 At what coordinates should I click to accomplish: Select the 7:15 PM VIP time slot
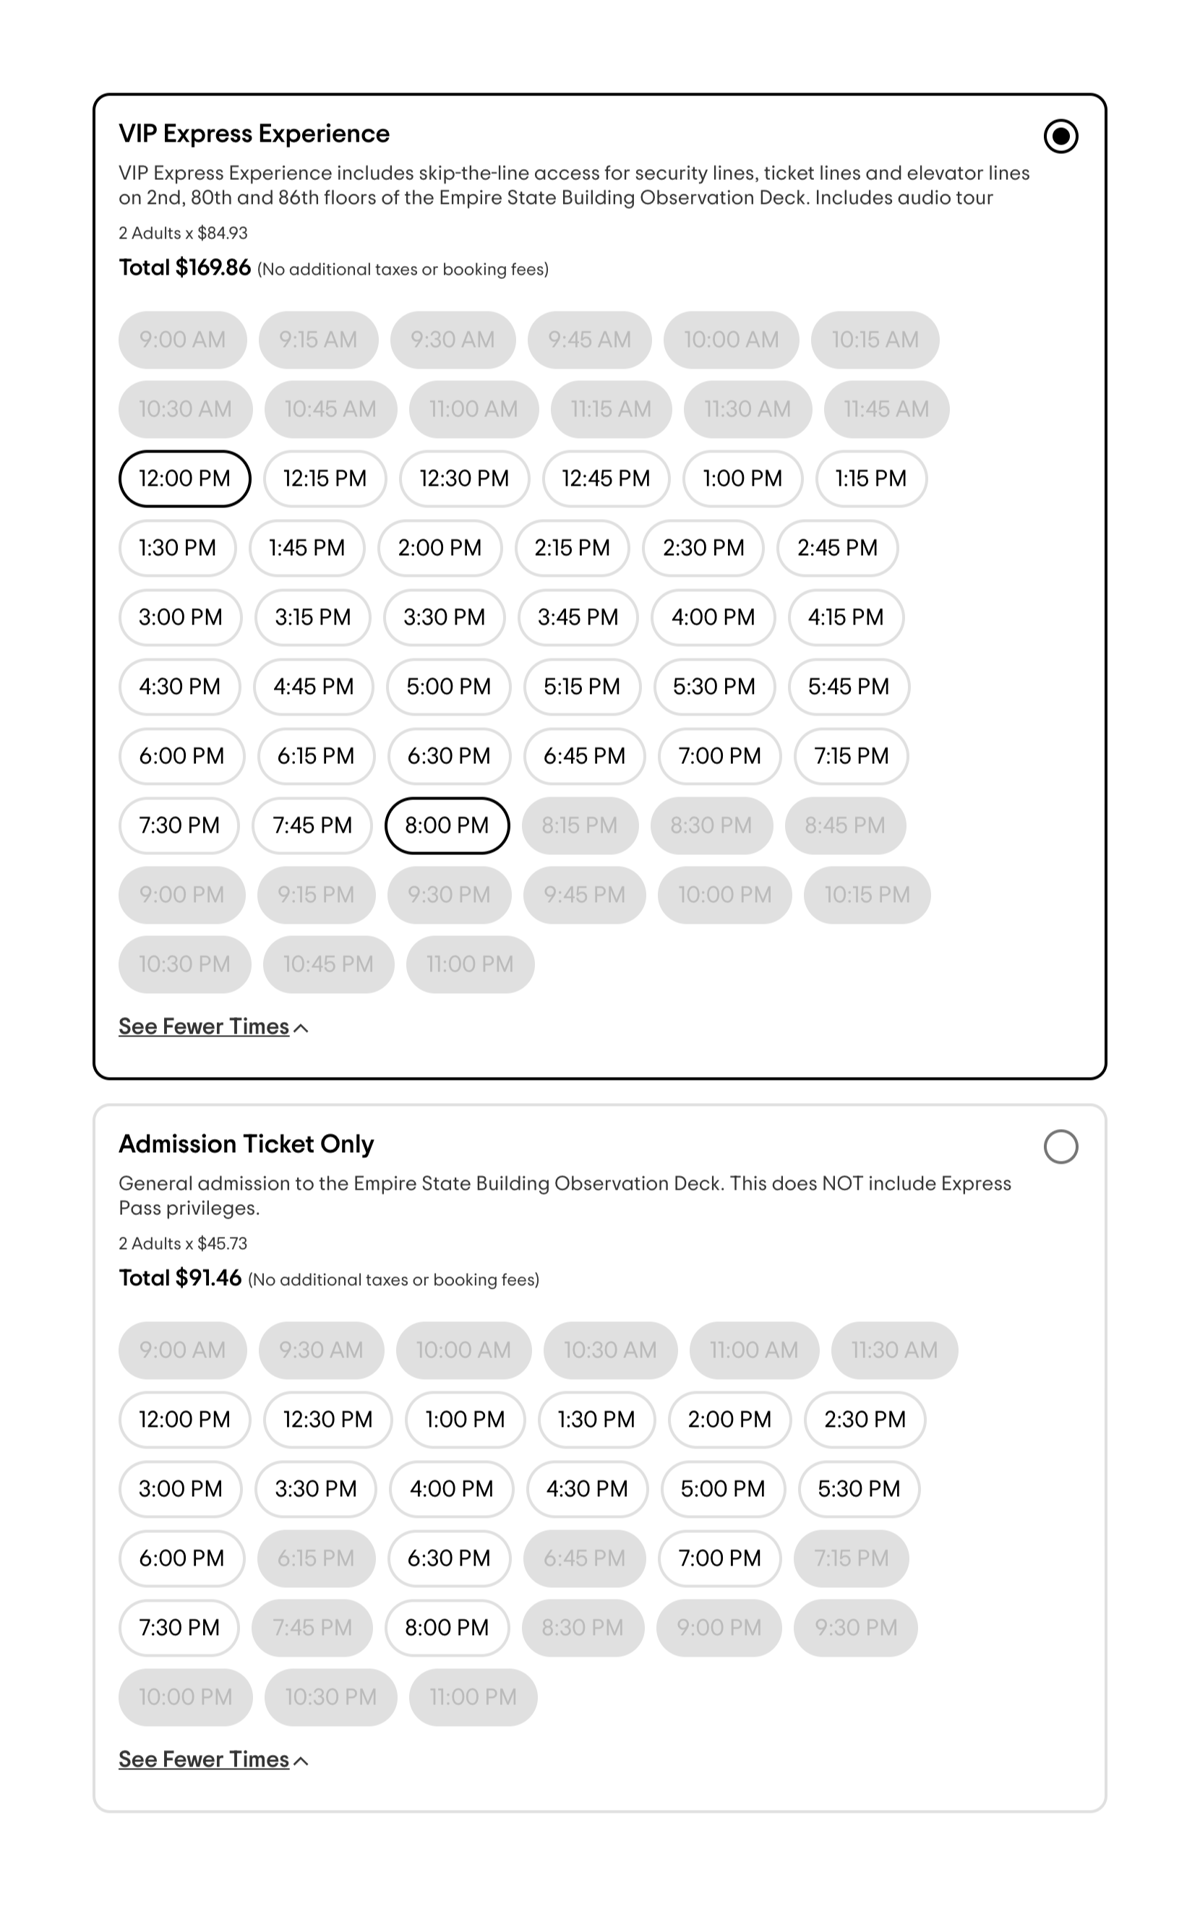coord(851,756)
